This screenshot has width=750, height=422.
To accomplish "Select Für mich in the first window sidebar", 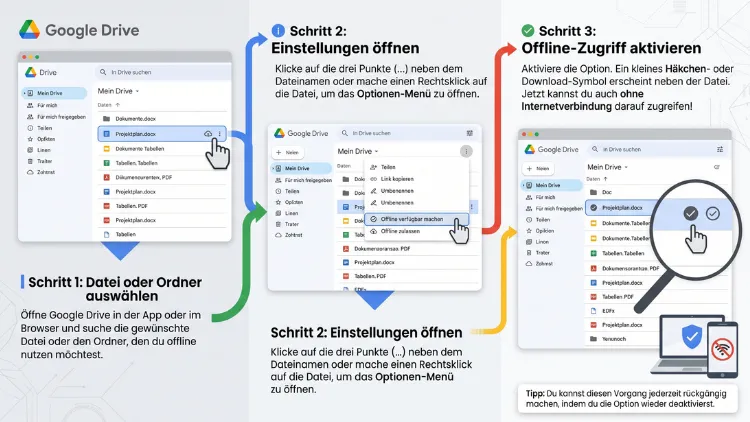I will (43, 105).
